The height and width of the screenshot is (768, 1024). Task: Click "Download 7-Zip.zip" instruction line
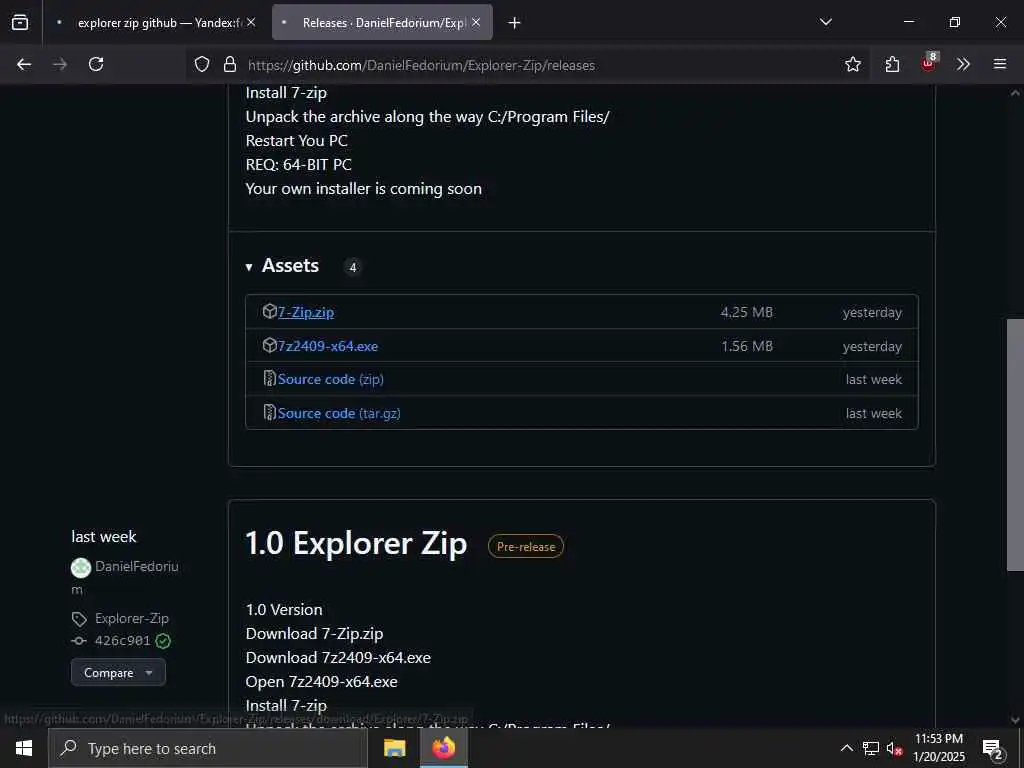[315, 633]
